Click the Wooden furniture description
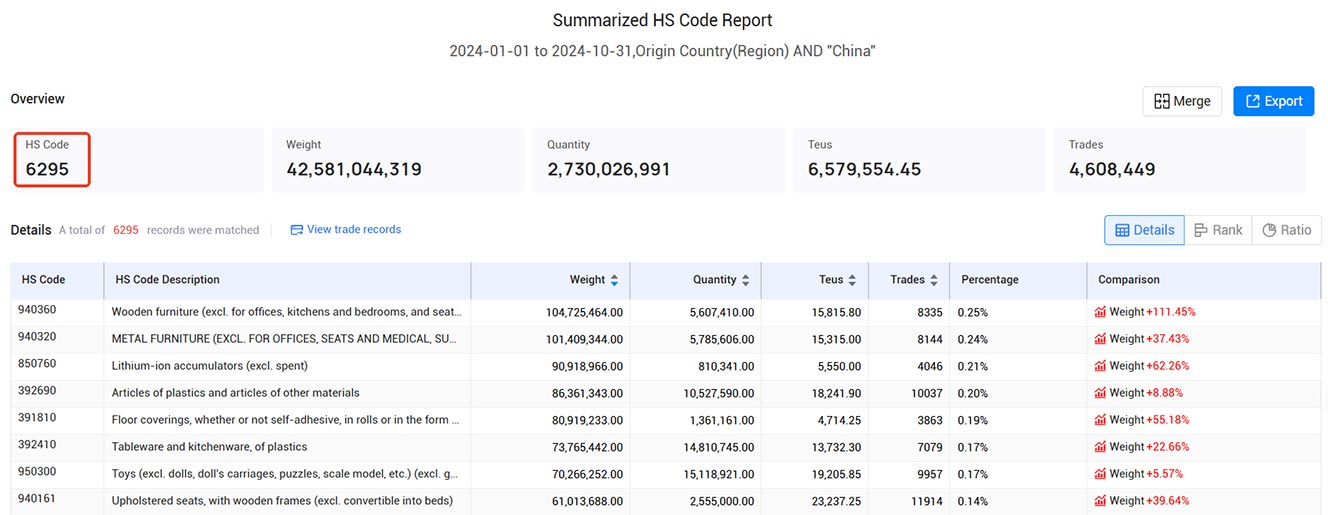The image size is (1328, 515). click(286, 312)
